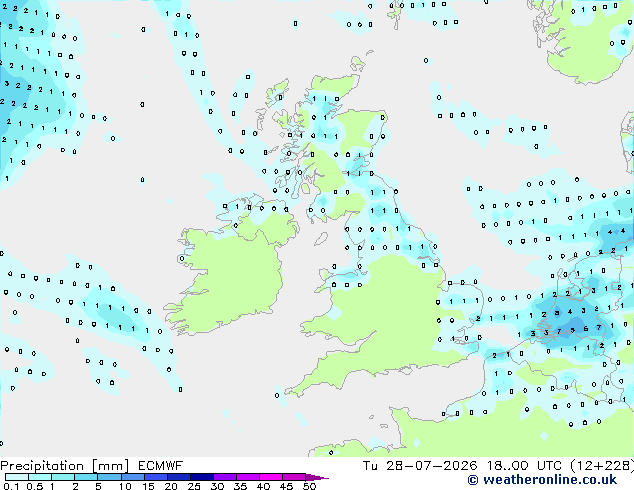This screenshot has height=490, width=634.
Task: Pick the 15–20 mm legend swatch
Action: point(155,477)
